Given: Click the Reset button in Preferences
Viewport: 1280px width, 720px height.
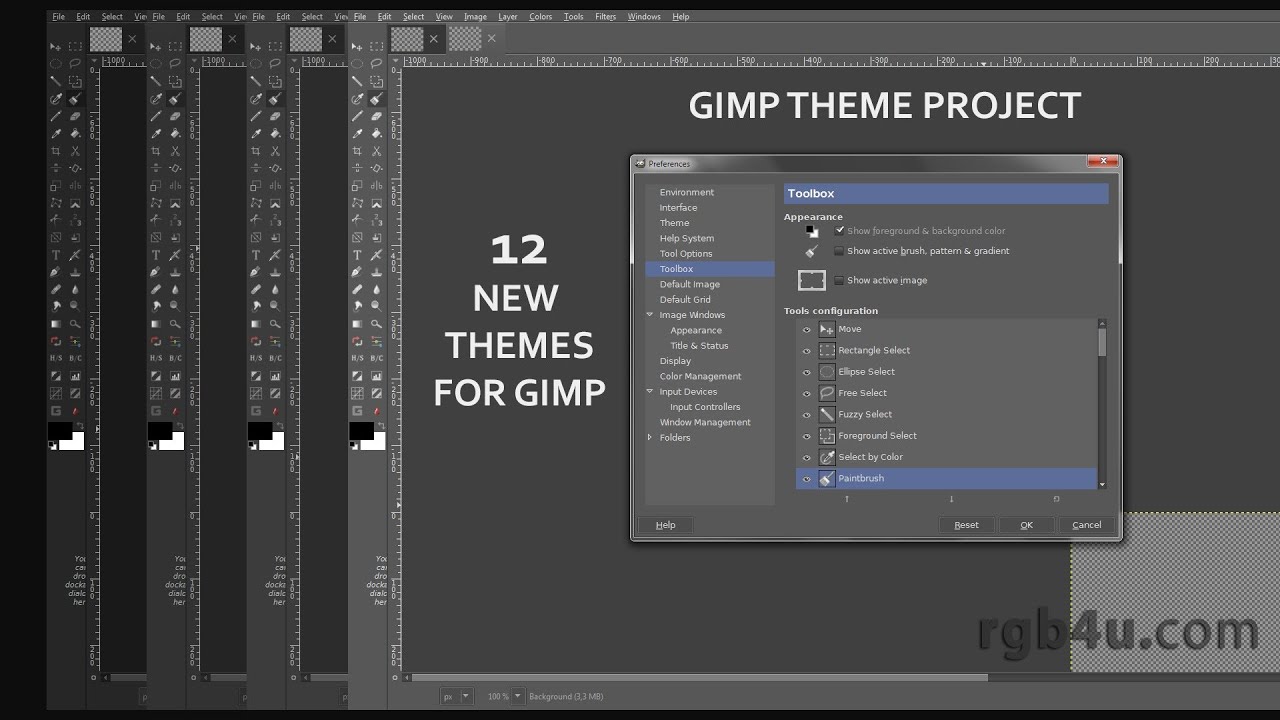Looking at the screenshot, I should click(966, 525).
